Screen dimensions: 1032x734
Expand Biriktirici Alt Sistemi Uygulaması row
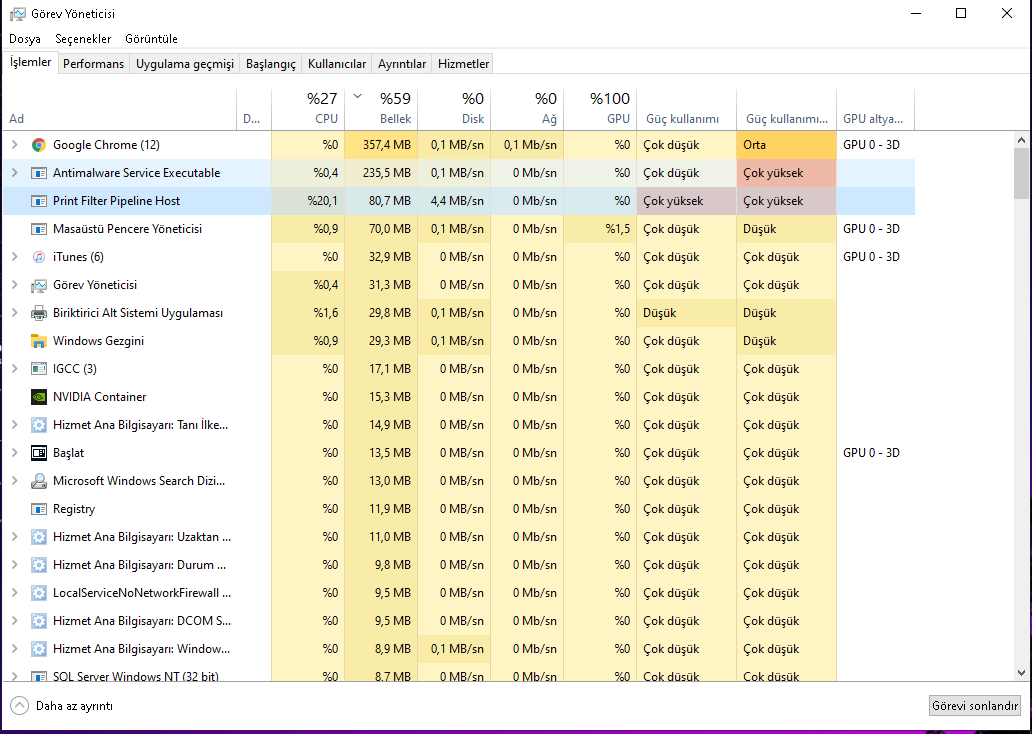[x=14, y=313]
